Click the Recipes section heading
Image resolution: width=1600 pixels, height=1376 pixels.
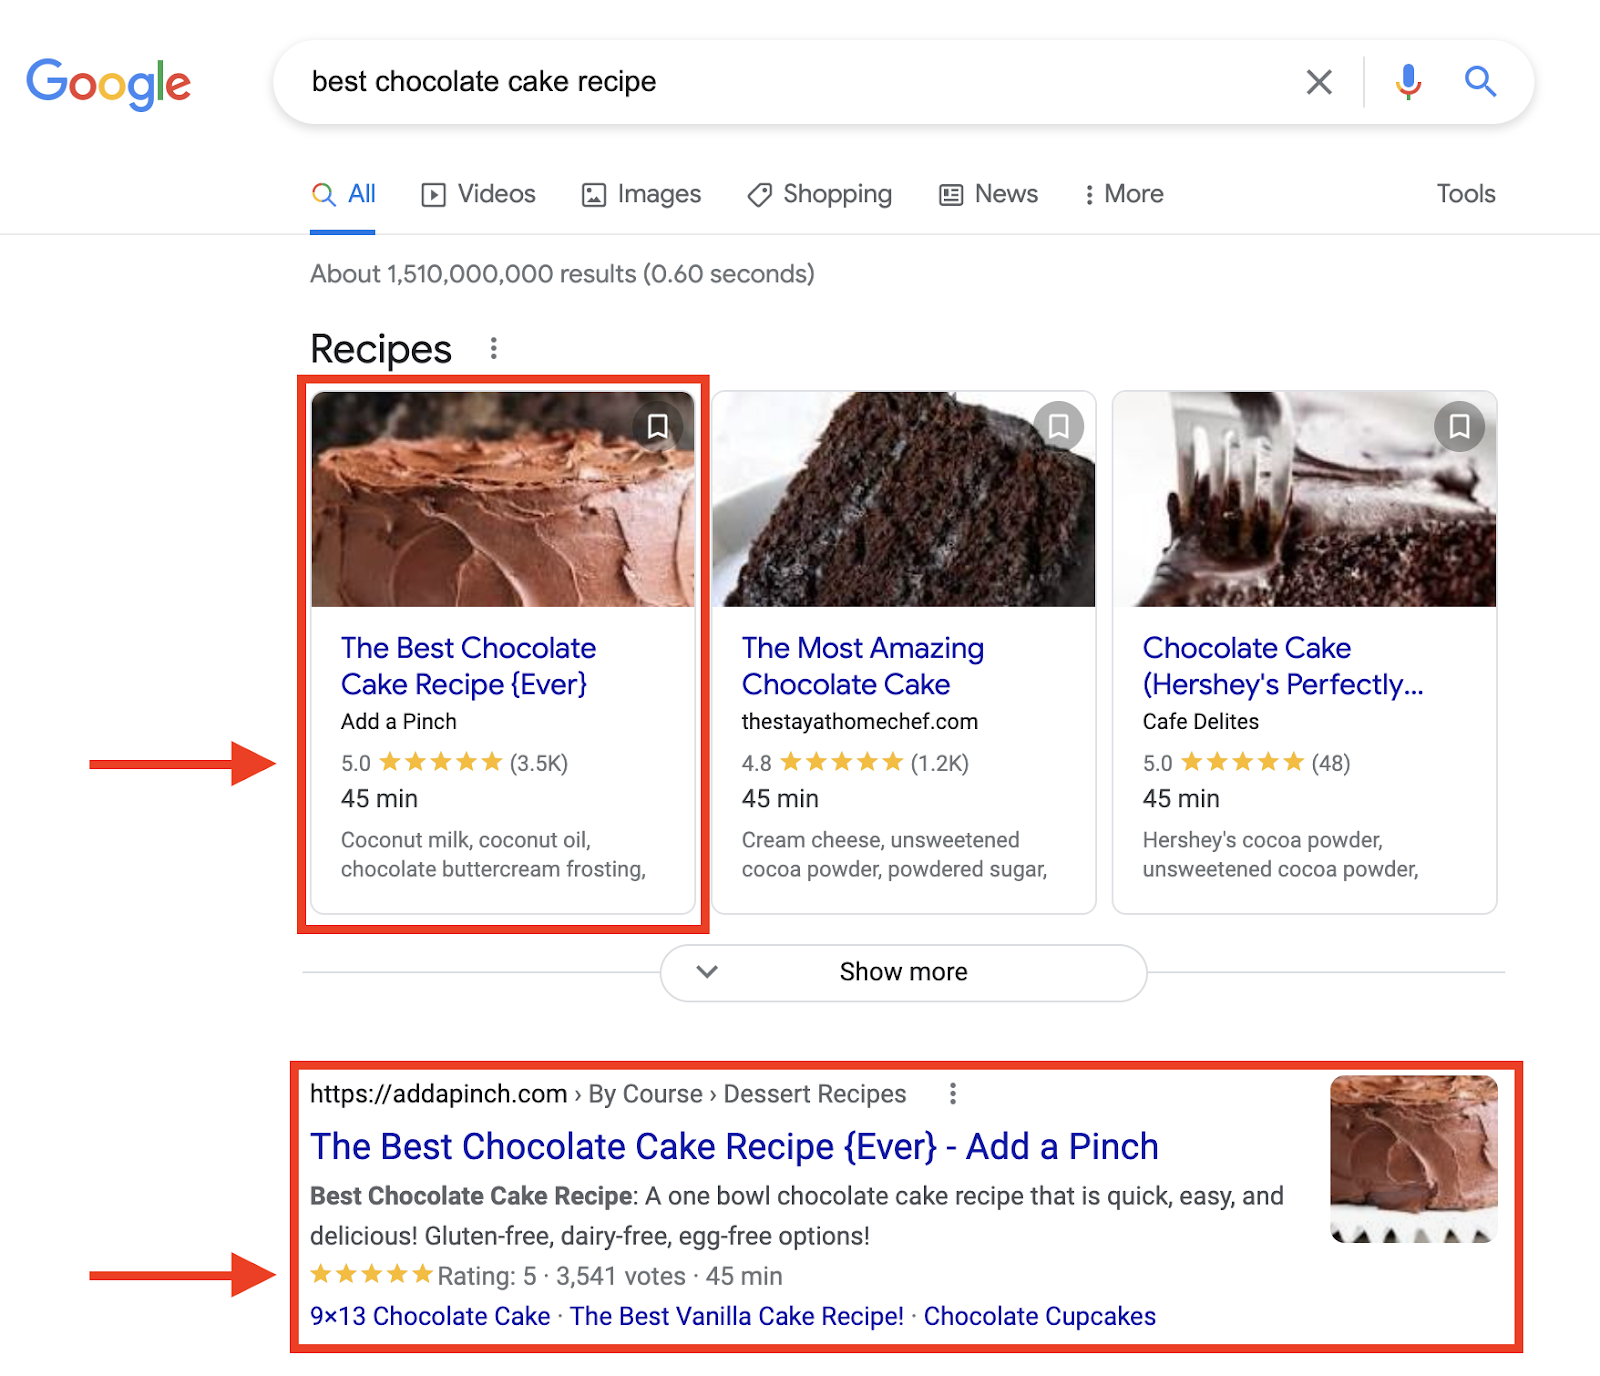tap(381, 349)
